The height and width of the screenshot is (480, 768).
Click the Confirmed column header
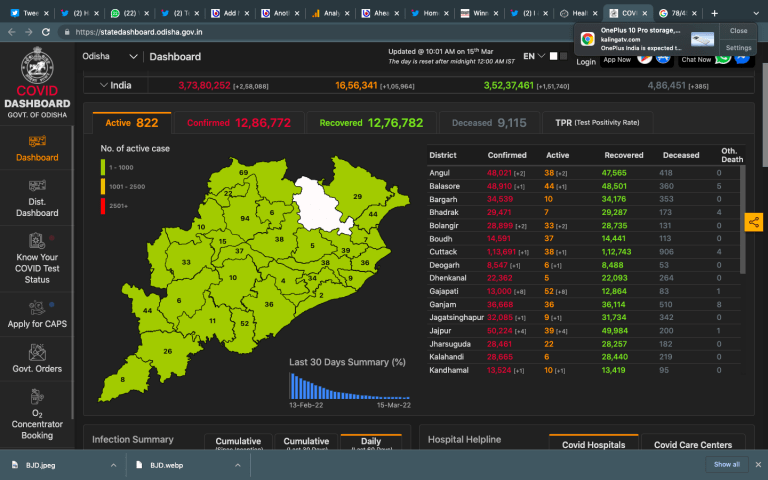(507, 155)
